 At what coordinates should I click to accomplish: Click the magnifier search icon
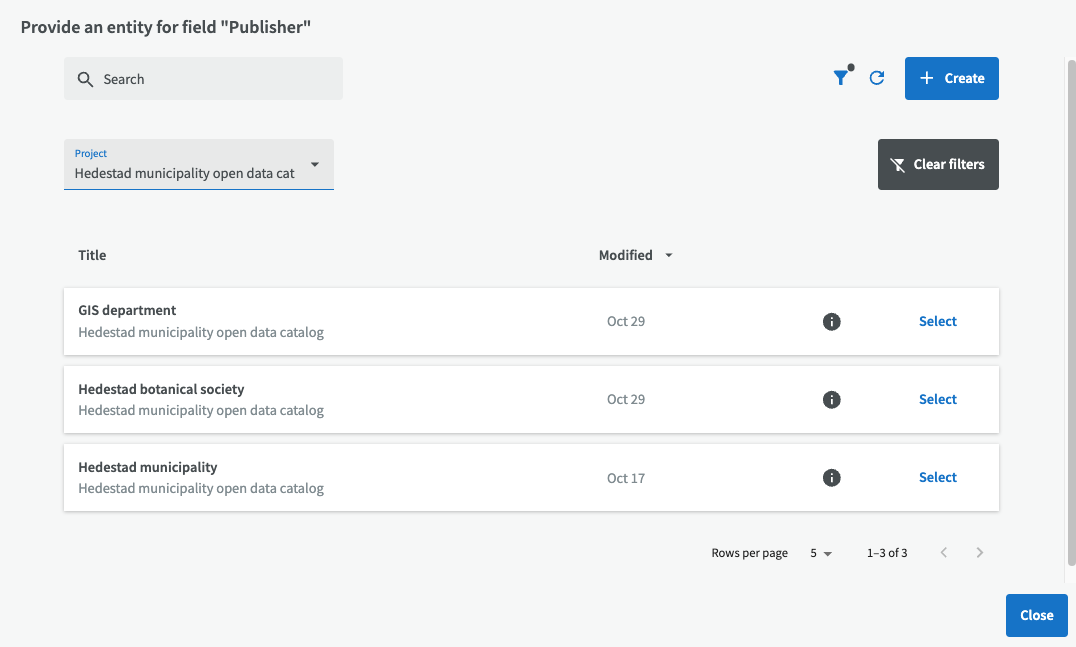pyautogui.click(x=85, y=79)
